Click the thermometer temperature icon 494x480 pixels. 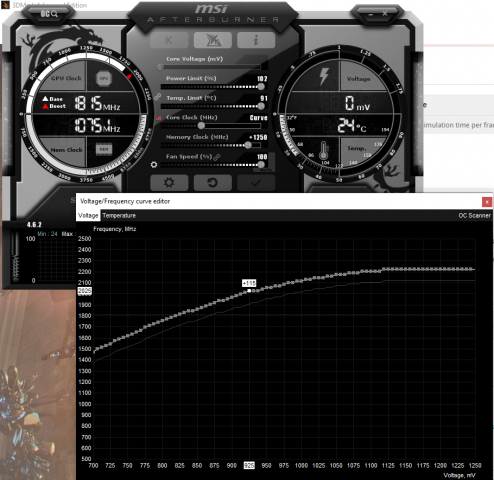tap(323, 151)
